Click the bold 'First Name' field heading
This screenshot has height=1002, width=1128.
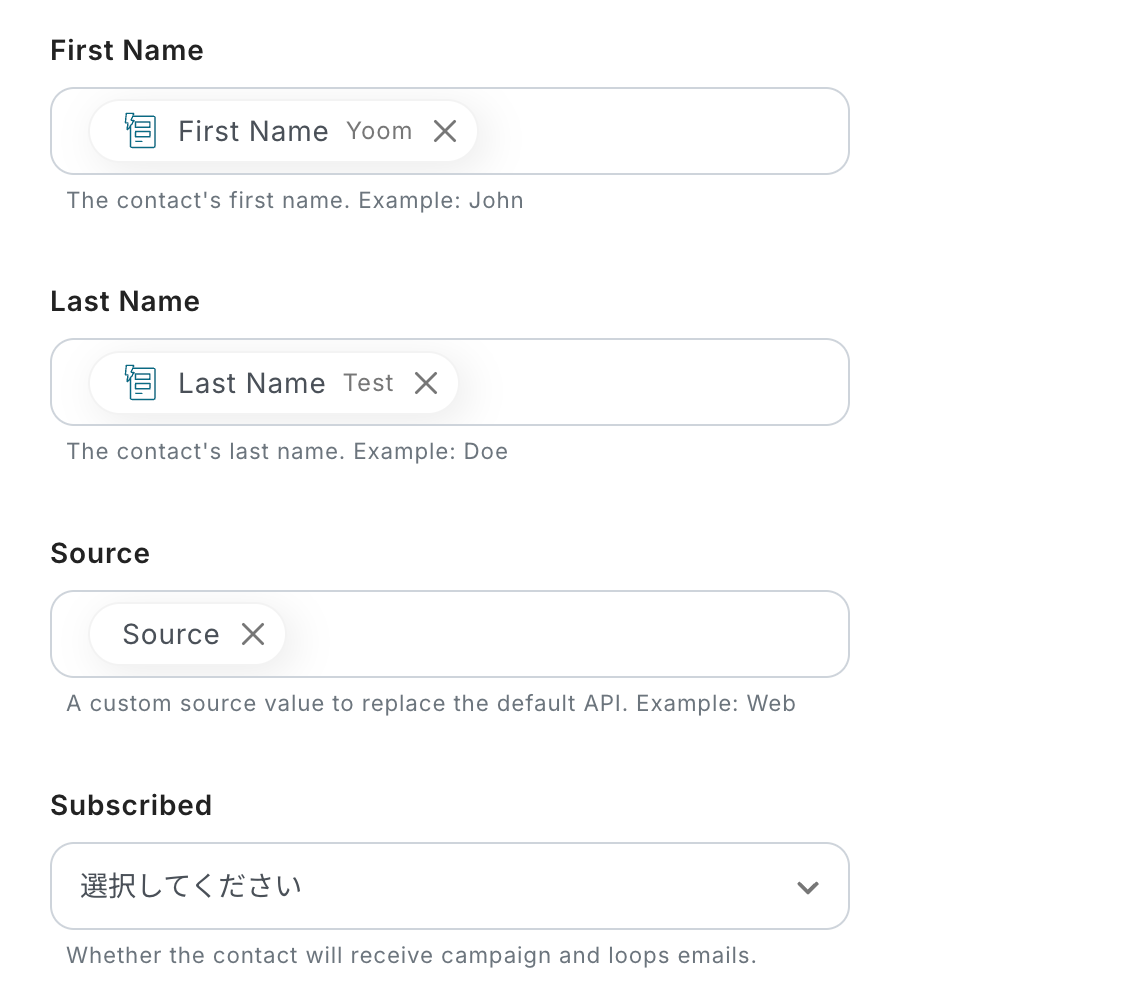coord(127,51)
